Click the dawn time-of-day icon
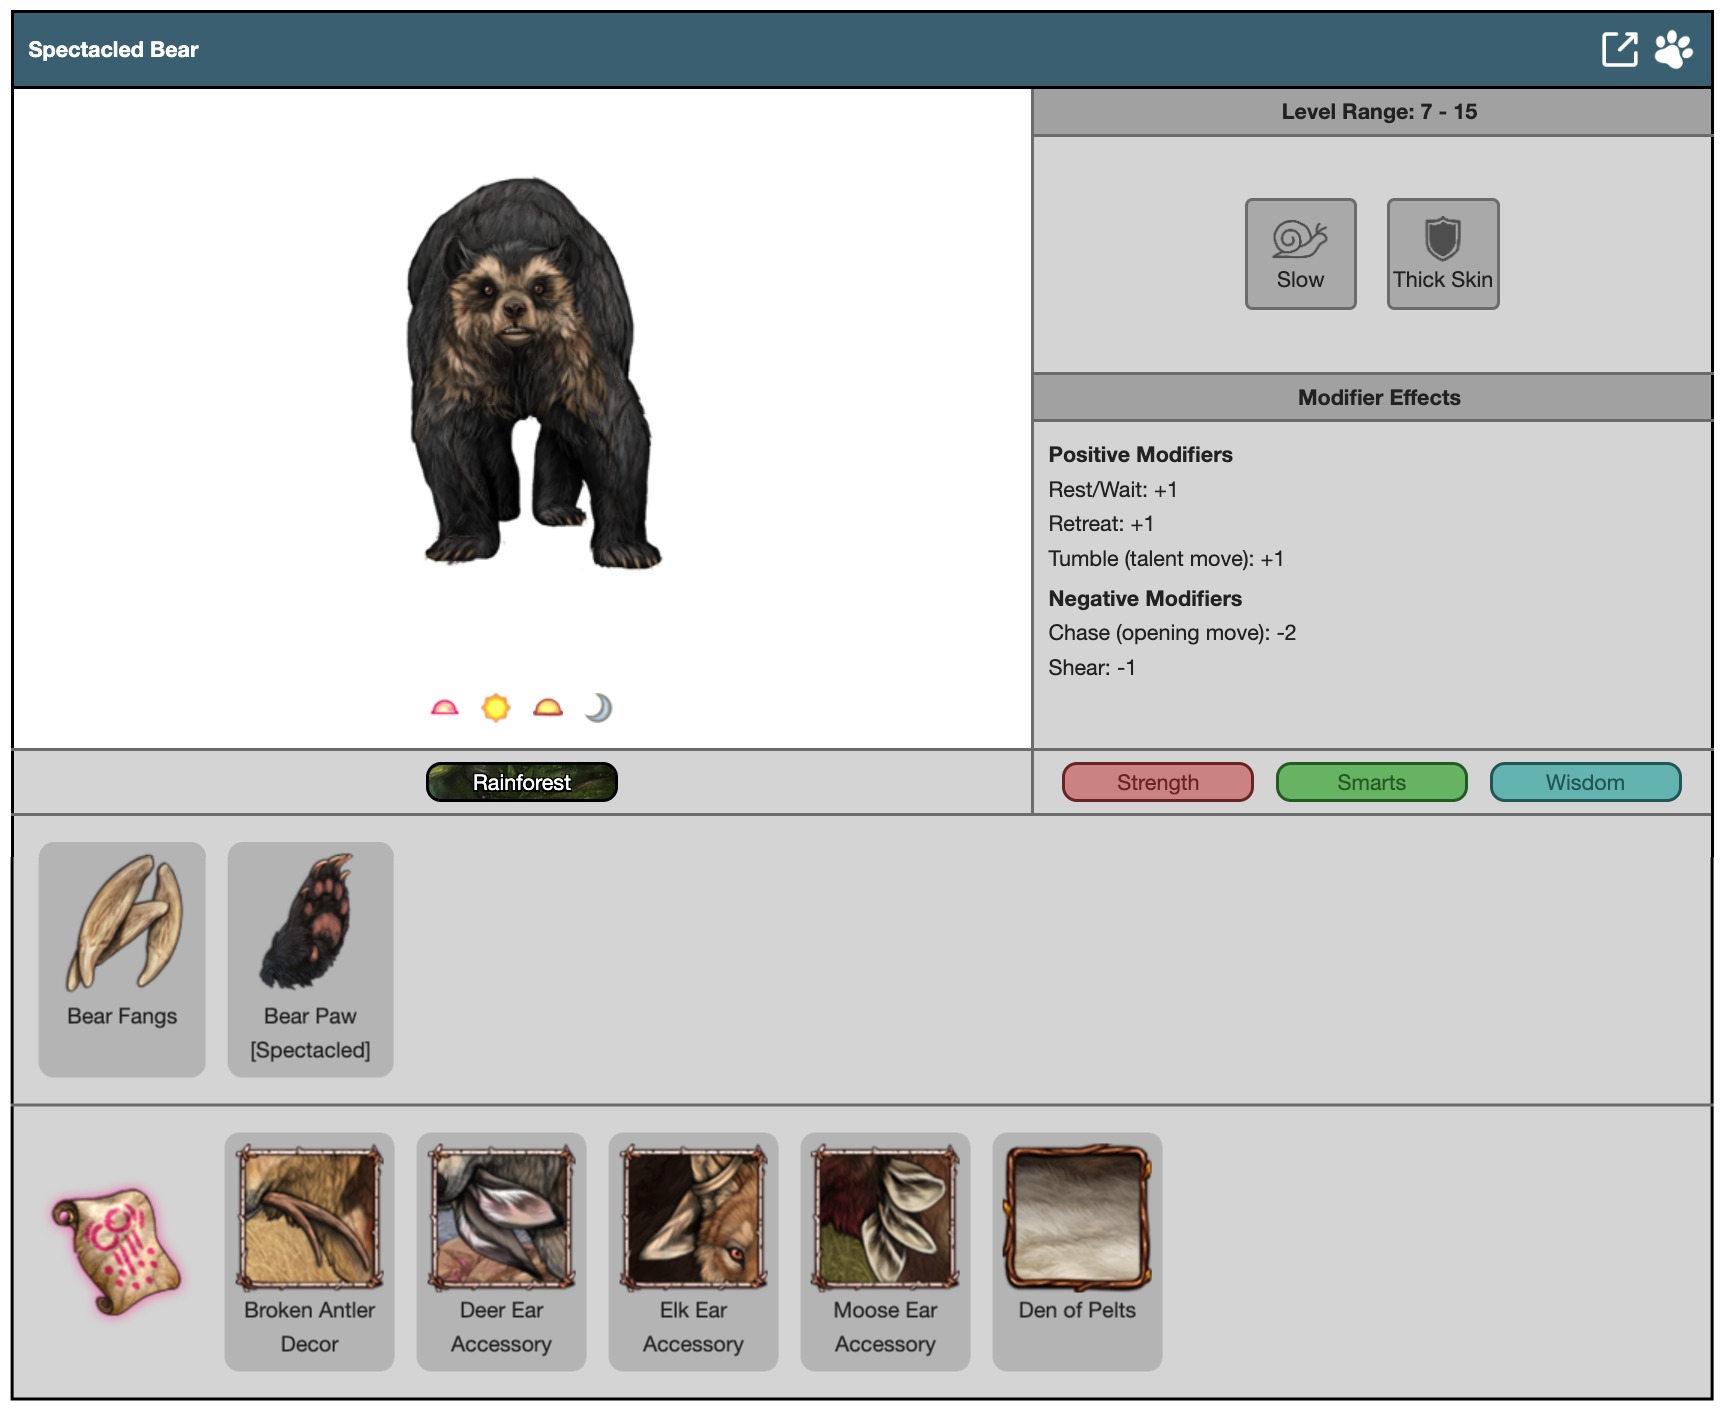This screenshot has height=1410, width=1721. click(444, 708)
